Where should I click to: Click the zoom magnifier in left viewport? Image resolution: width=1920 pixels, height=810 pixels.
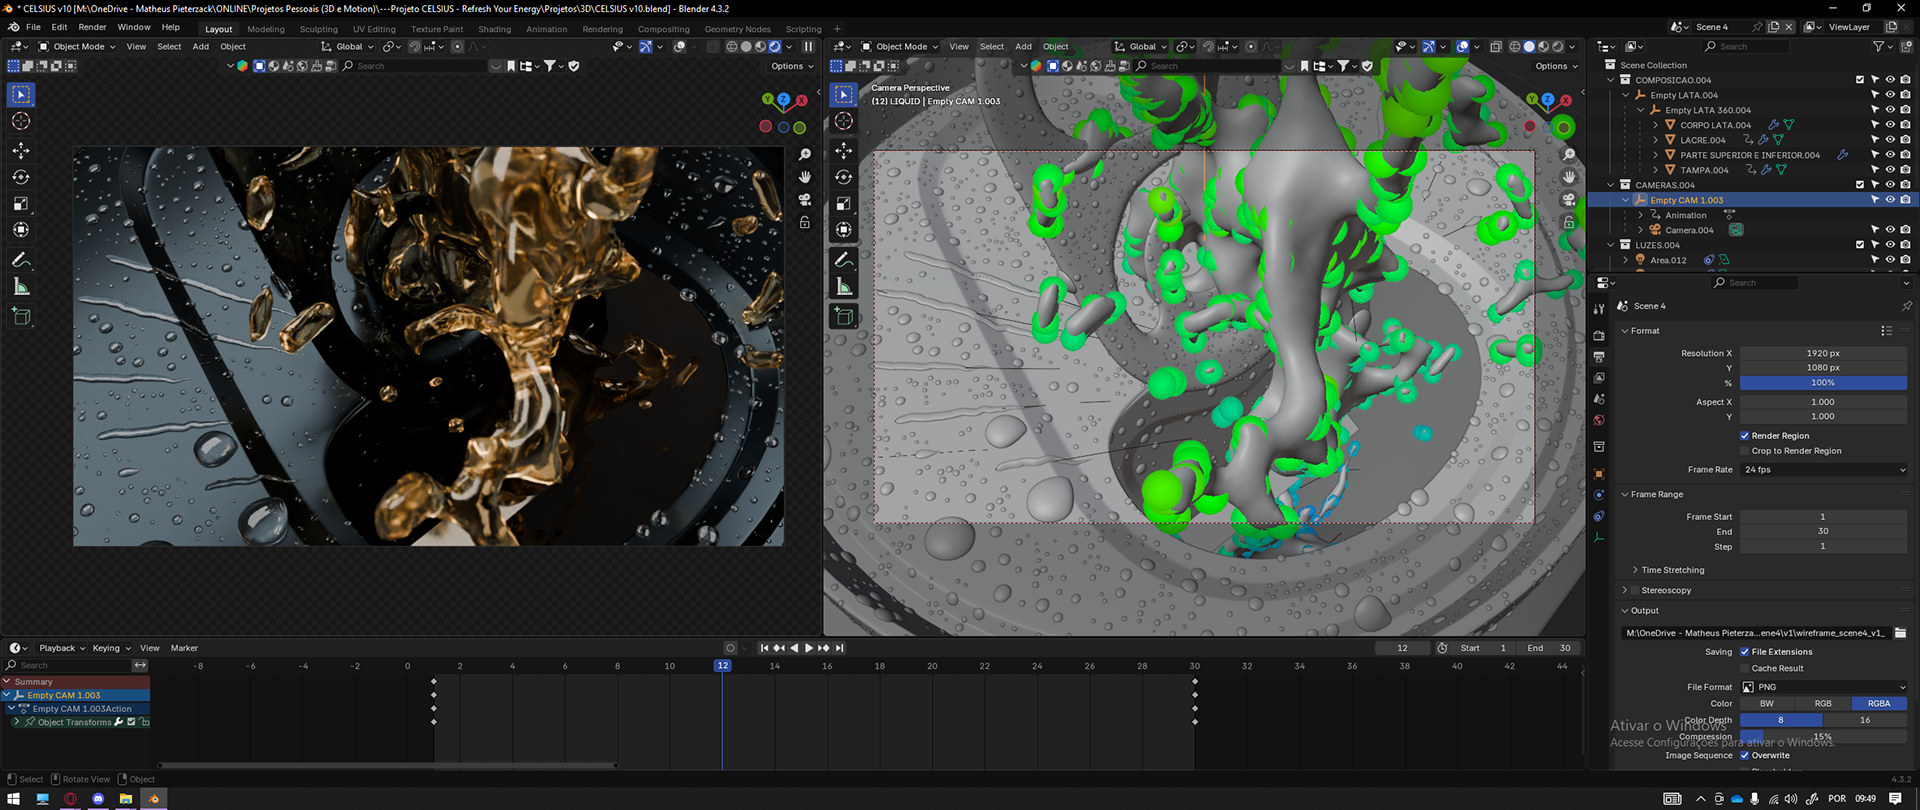(x=805, y=155)
